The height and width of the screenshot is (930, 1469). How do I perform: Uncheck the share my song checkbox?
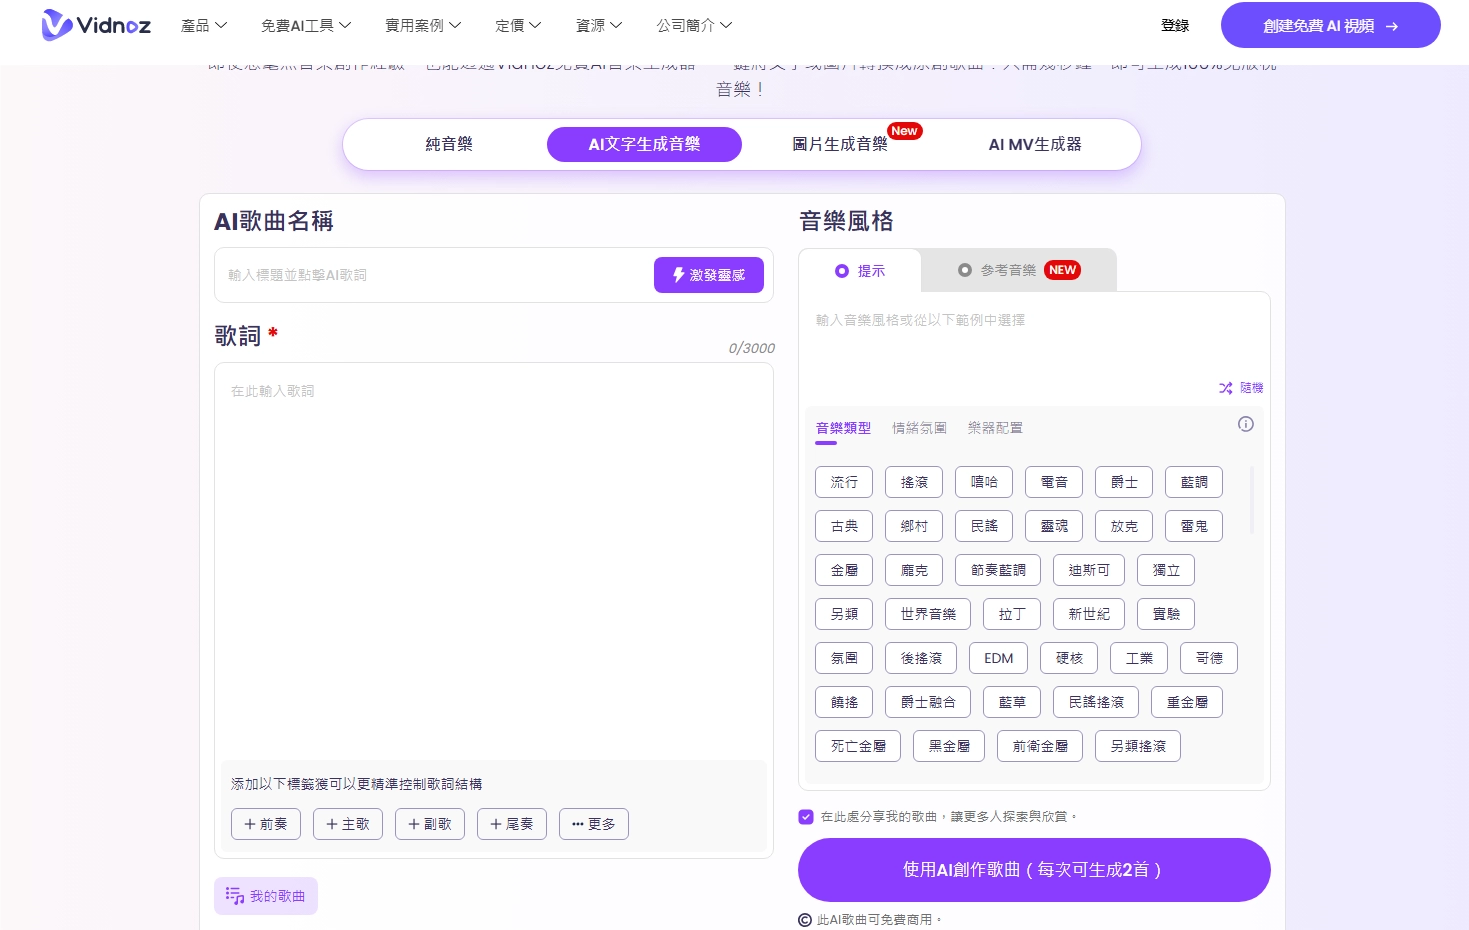[806, 817]
